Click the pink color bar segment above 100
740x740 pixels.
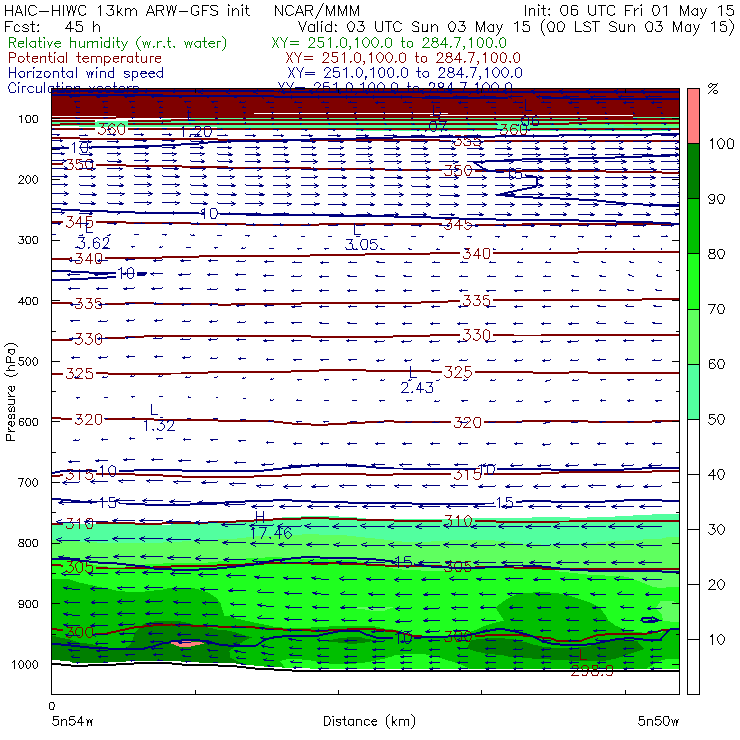point(693,116)
